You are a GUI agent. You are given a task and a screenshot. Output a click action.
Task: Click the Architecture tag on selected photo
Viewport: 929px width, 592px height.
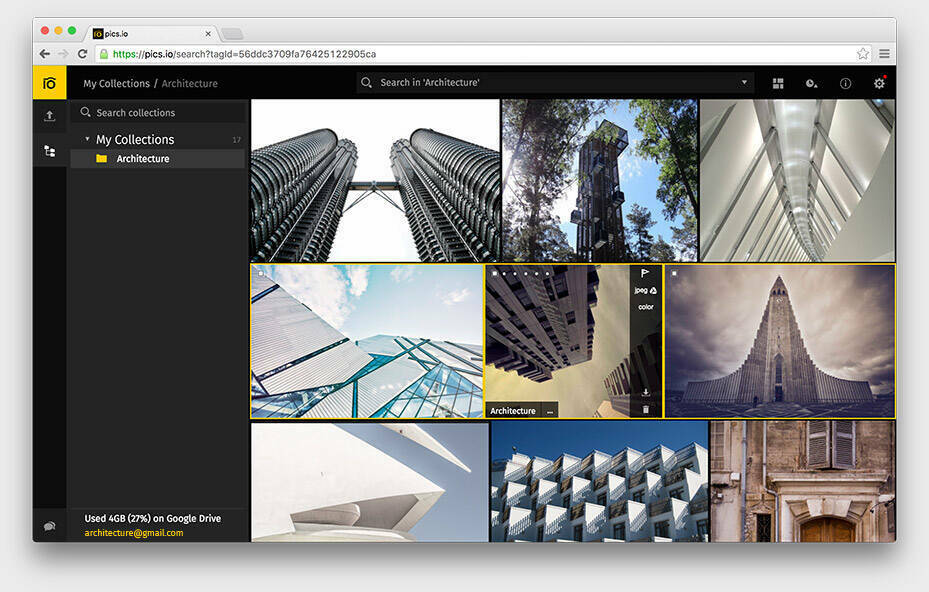(513, 411)
